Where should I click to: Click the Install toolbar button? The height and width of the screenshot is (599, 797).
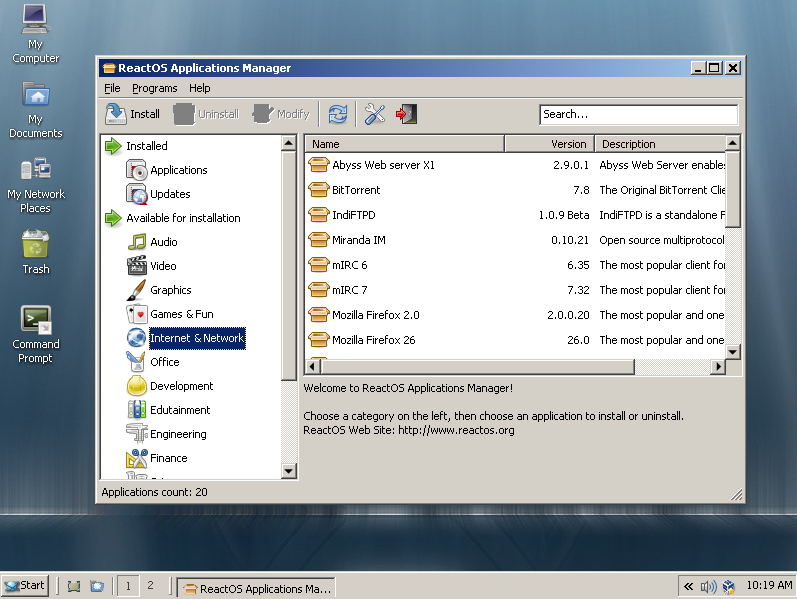(133, 114)
